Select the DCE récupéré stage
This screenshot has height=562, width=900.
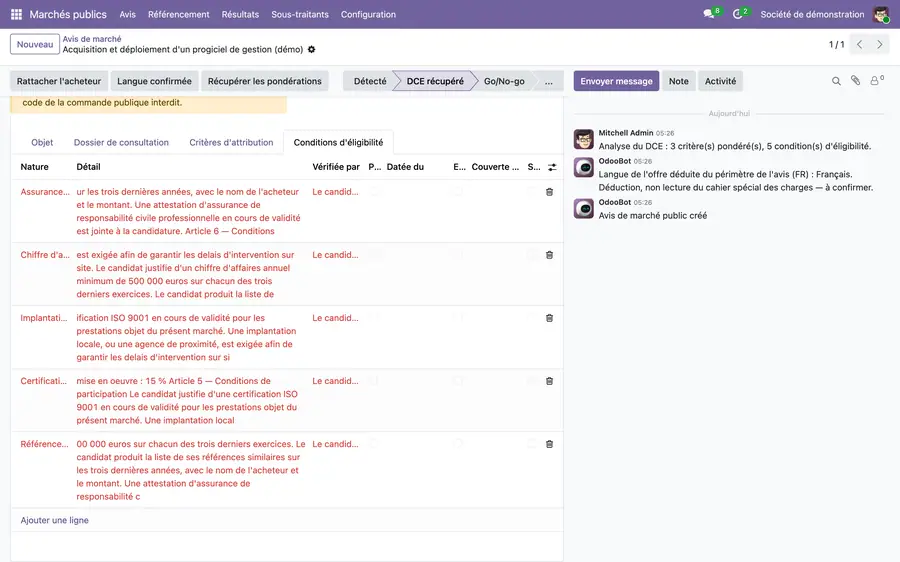(x=435, y=81)
